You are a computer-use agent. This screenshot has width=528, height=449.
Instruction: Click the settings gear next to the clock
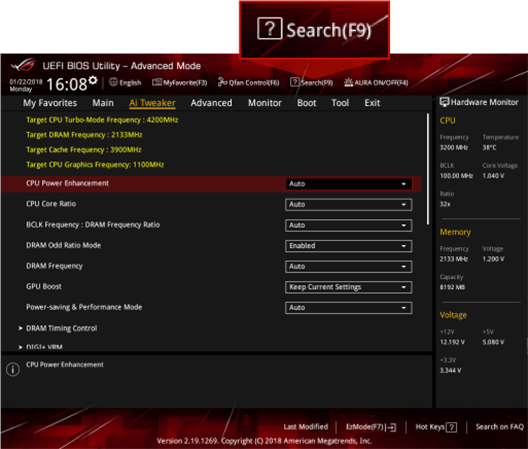93,81
